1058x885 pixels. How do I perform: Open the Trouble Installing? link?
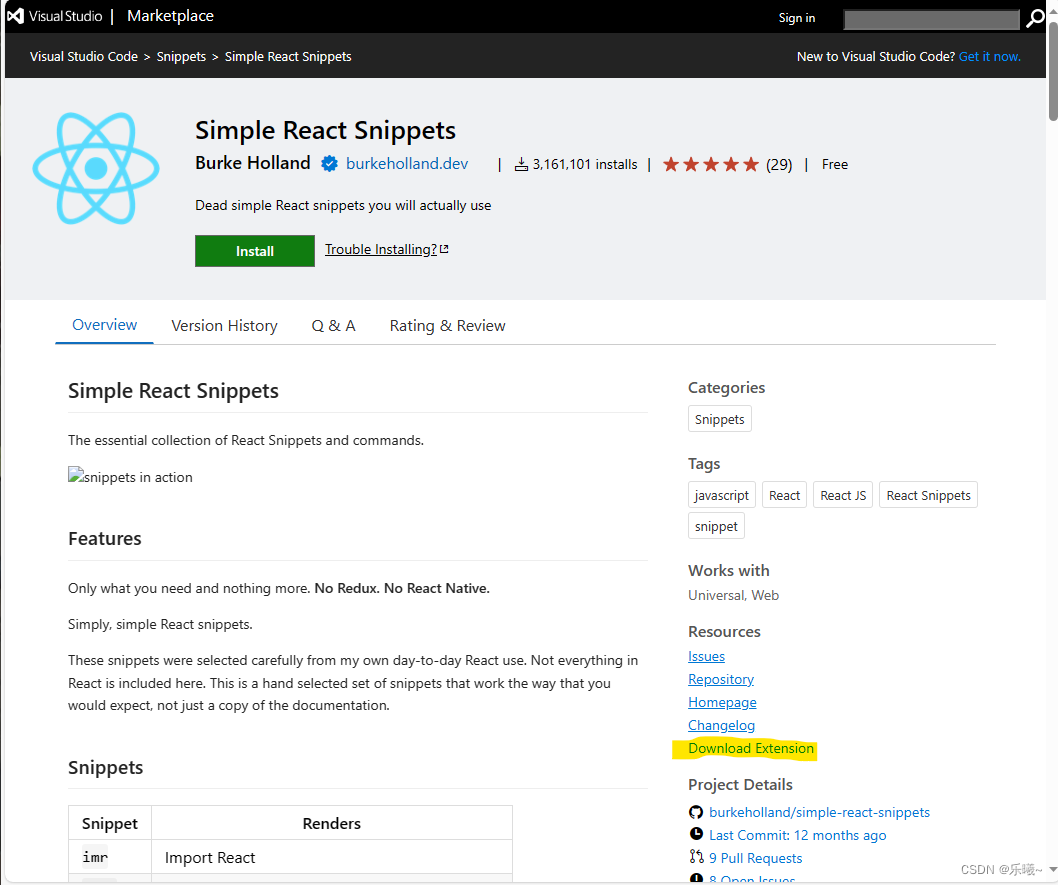(x=381, y=250)
